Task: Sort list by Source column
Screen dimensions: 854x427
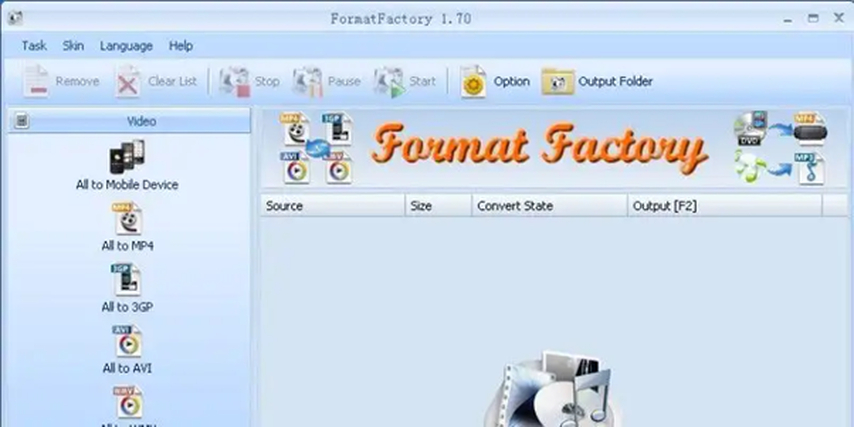Action: tap(333, 206)
